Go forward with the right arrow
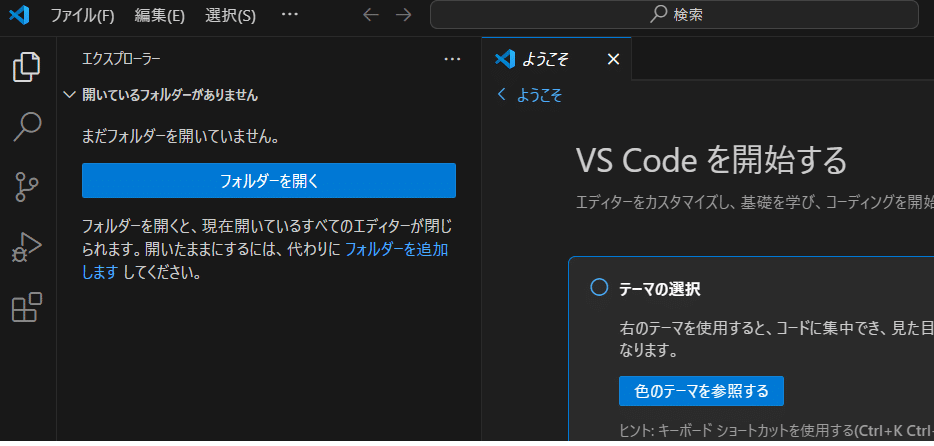The width and height of the screenshot is (934, 446). tap(404, 15)
